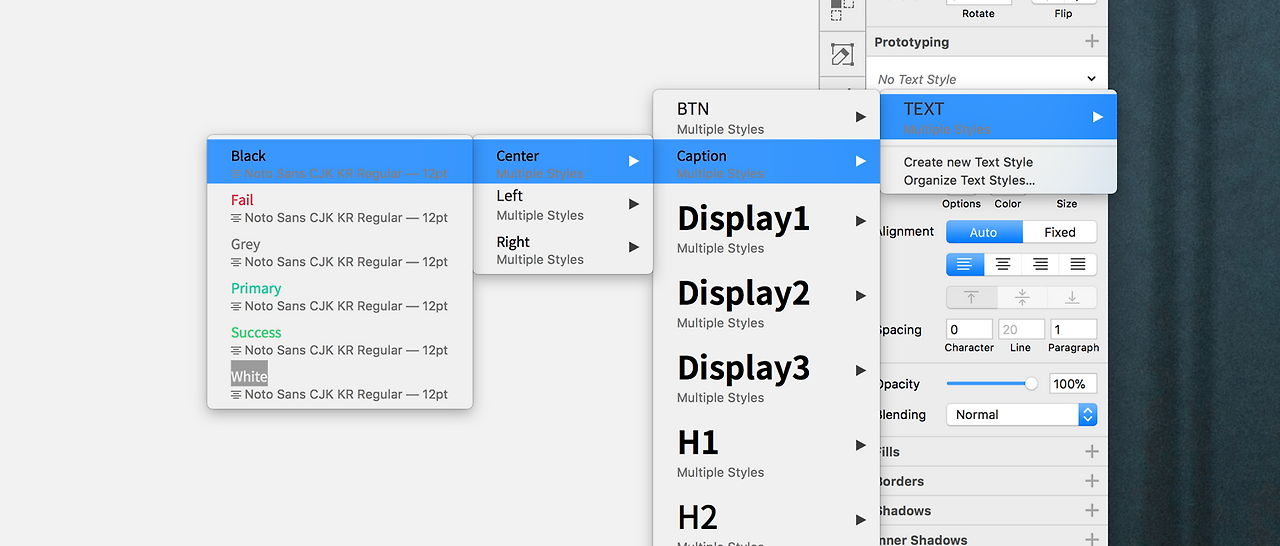Edit the Character spacing field
The image size is (1280, 546).
[x=969, y=329]
